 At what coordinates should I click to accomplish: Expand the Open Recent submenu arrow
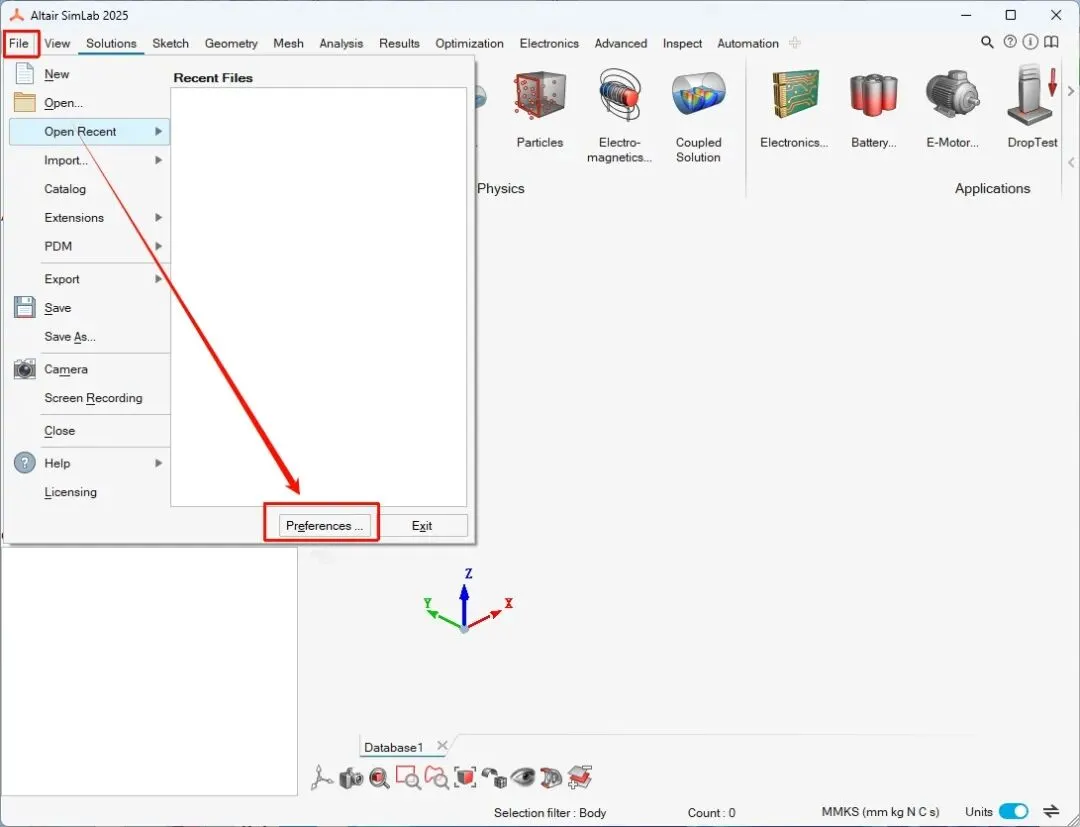pos(158,131)
